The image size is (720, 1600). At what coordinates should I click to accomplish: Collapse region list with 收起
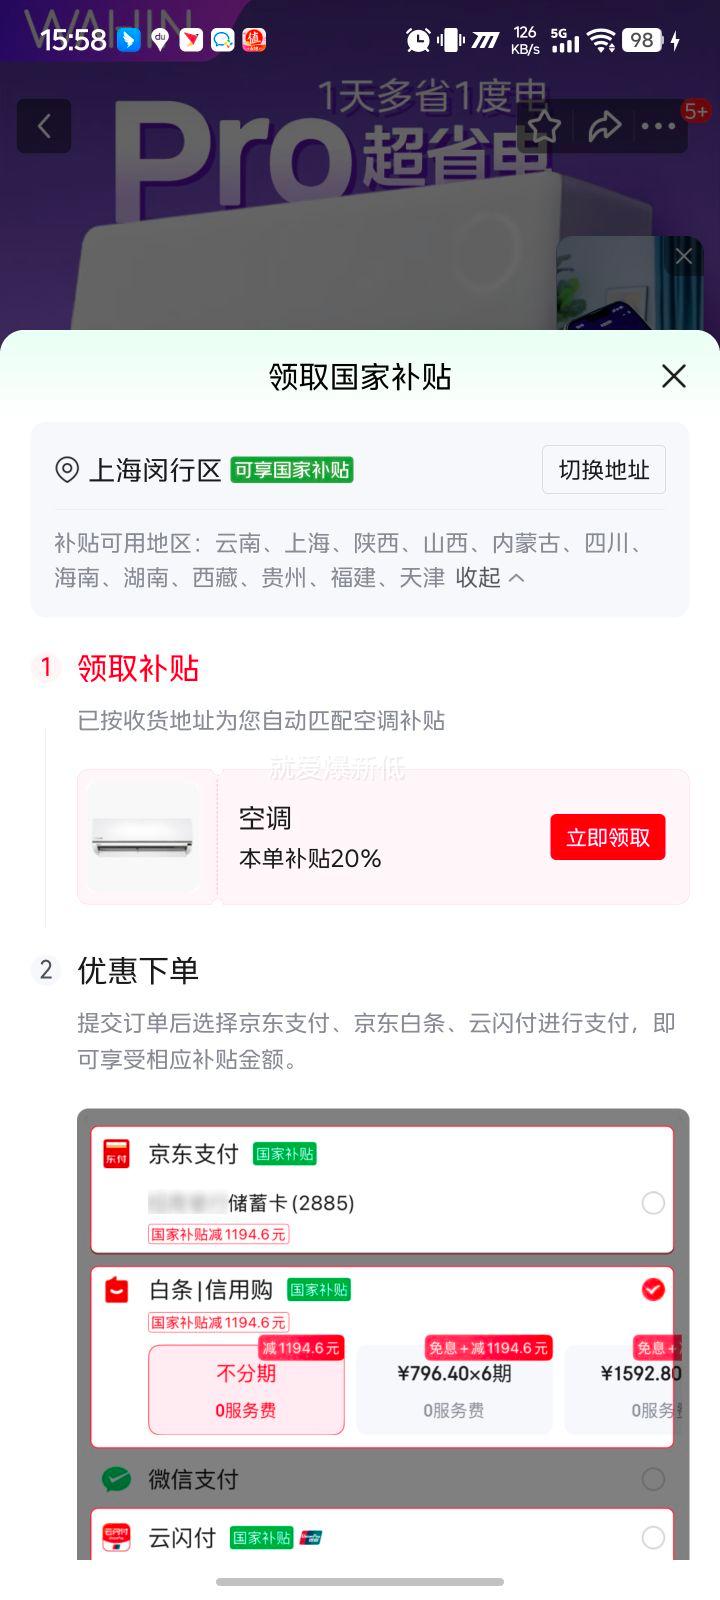pos(490,578)
